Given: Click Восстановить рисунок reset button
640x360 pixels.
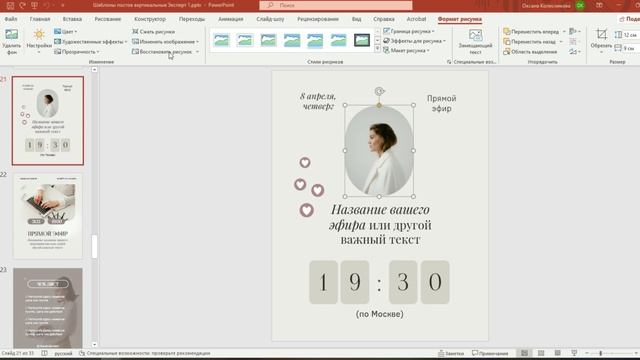Looking at the screenshot, I should (x=162, y=52).
